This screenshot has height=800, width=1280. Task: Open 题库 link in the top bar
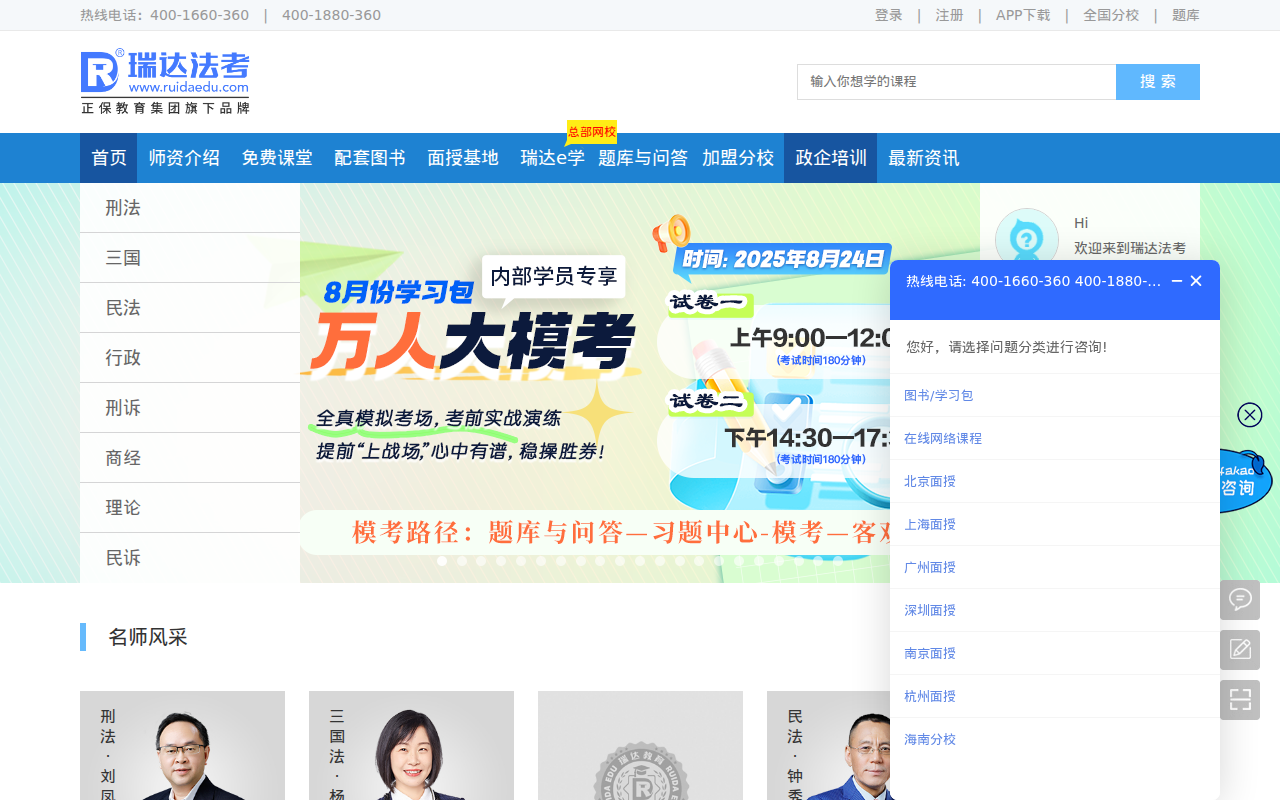(1186, 15)
